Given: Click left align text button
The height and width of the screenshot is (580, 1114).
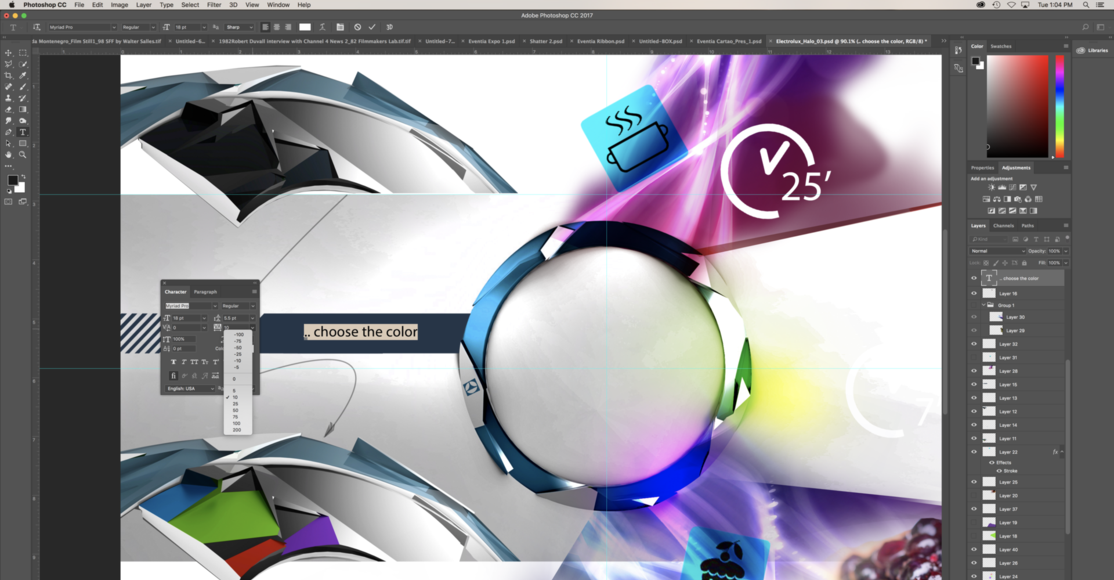Looking at the screenshot, I should (x=265, y=27).
